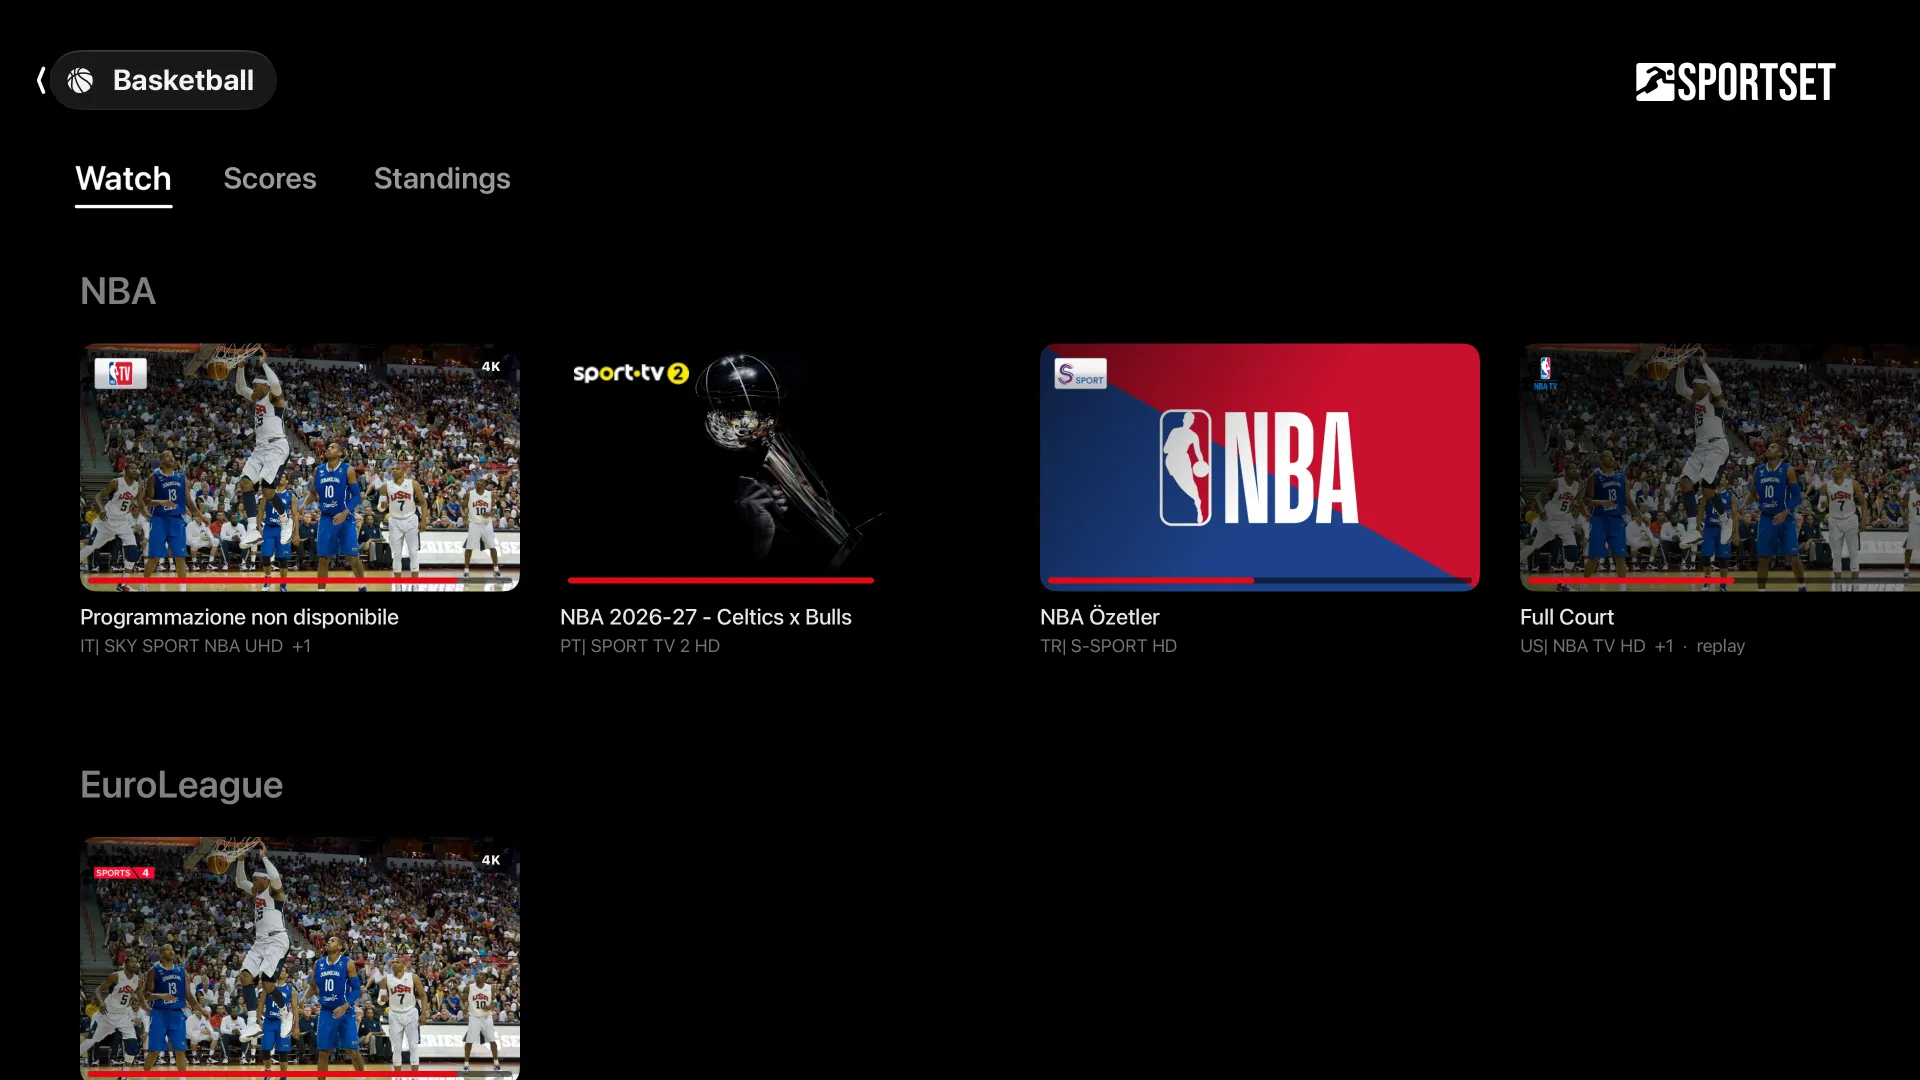The image size is (1920, 1080).
Task: Click the NBA section heading
Action: tap(118, 292)
